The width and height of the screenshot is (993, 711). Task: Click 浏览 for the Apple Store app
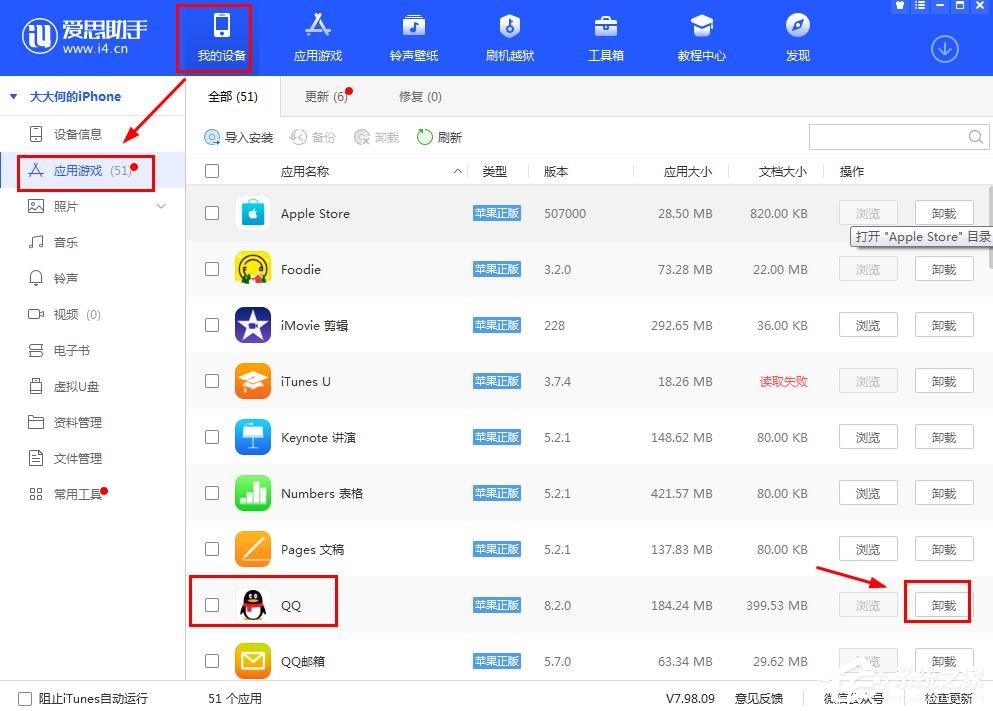(867, 213)
